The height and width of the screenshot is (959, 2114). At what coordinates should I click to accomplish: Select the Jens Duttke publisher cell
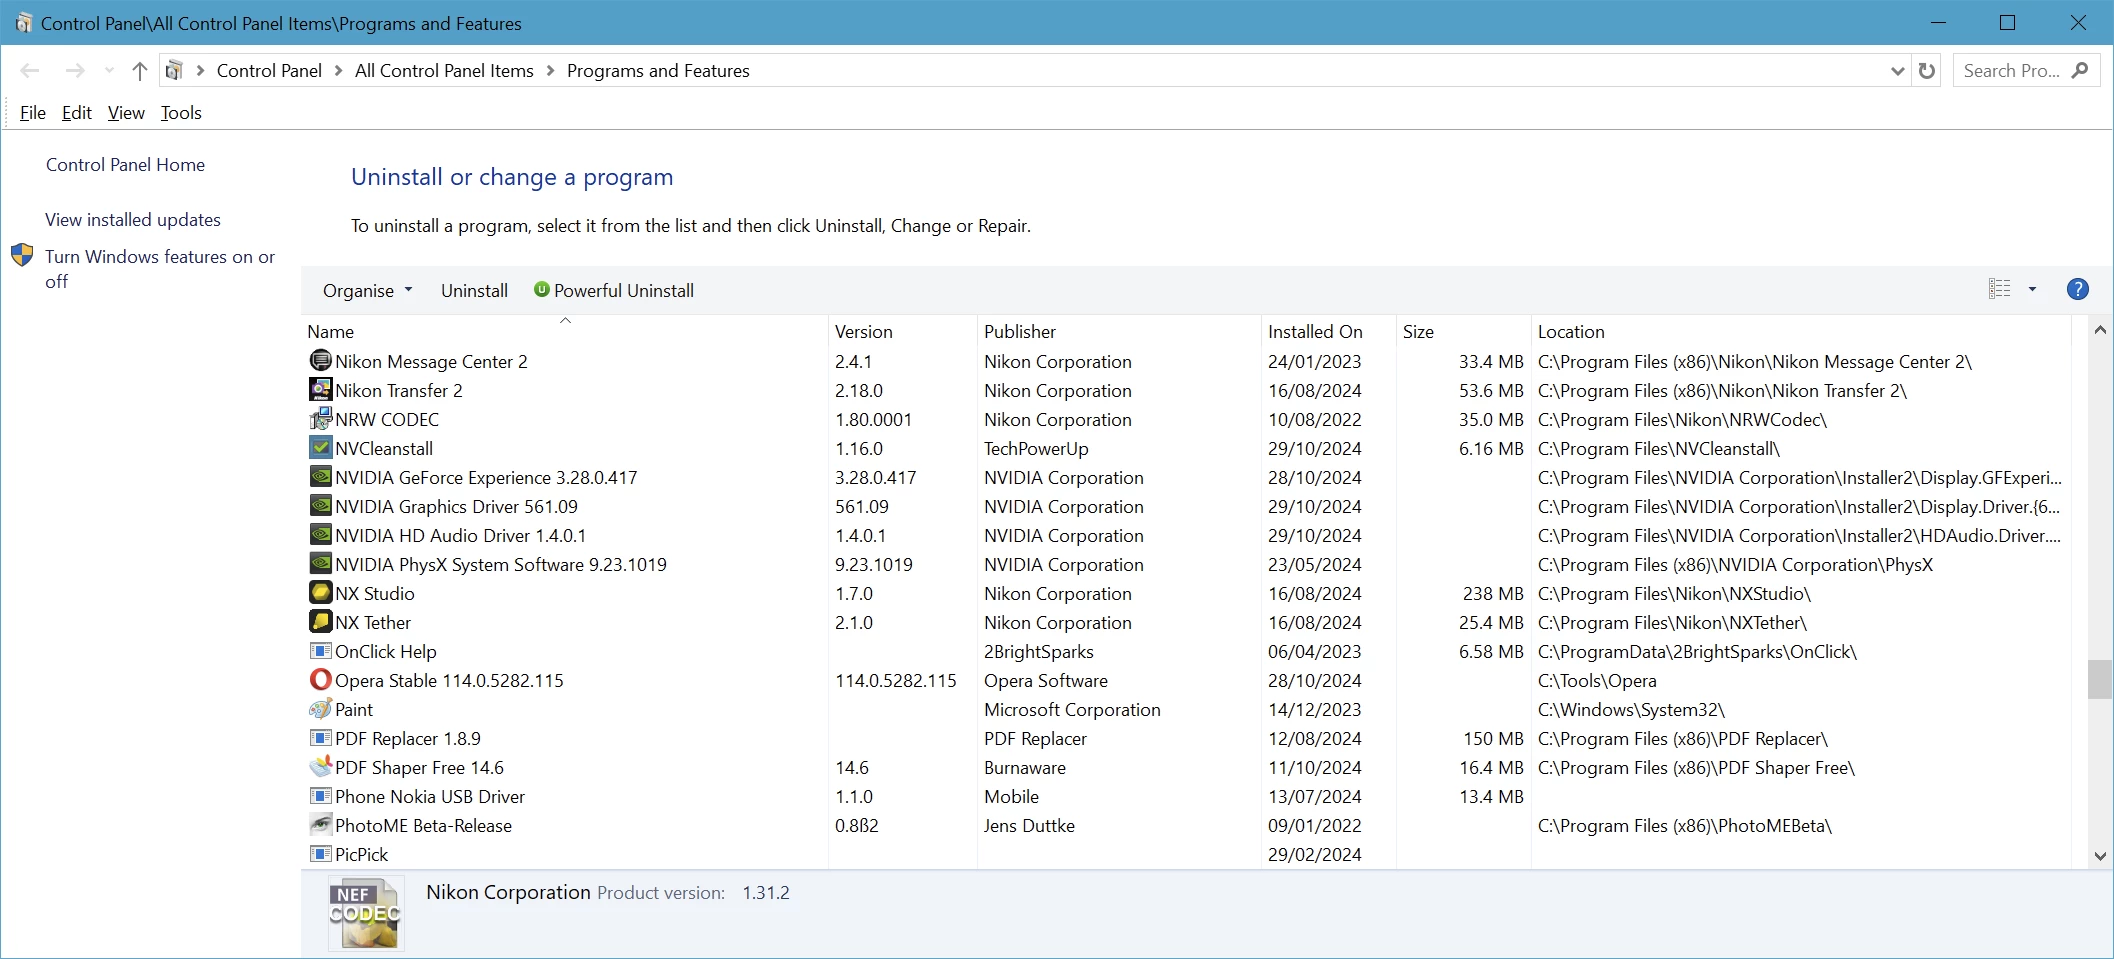(1029, 826)
